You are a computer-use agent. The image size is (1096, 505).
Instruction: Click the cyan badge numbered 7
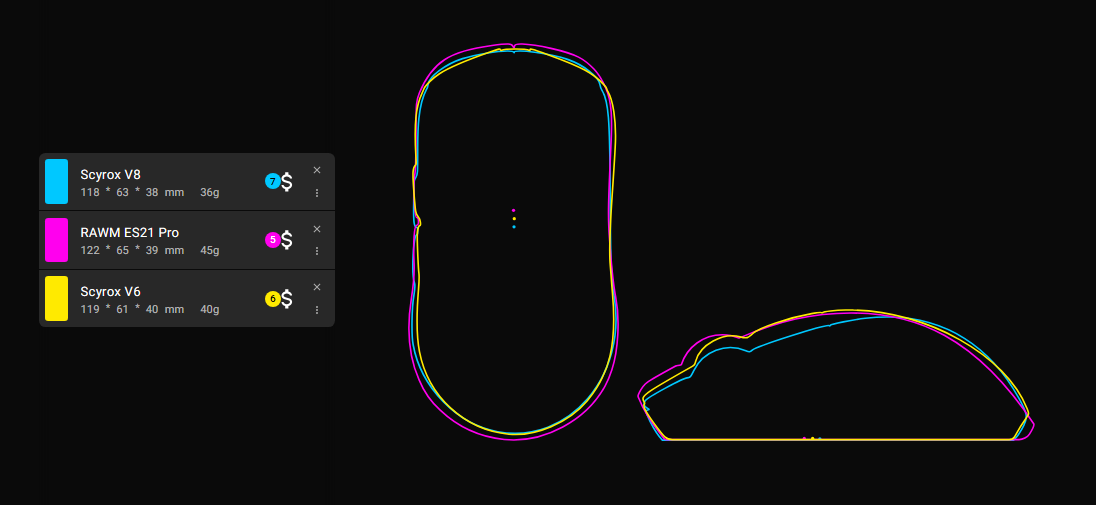[x=272, y=182]
